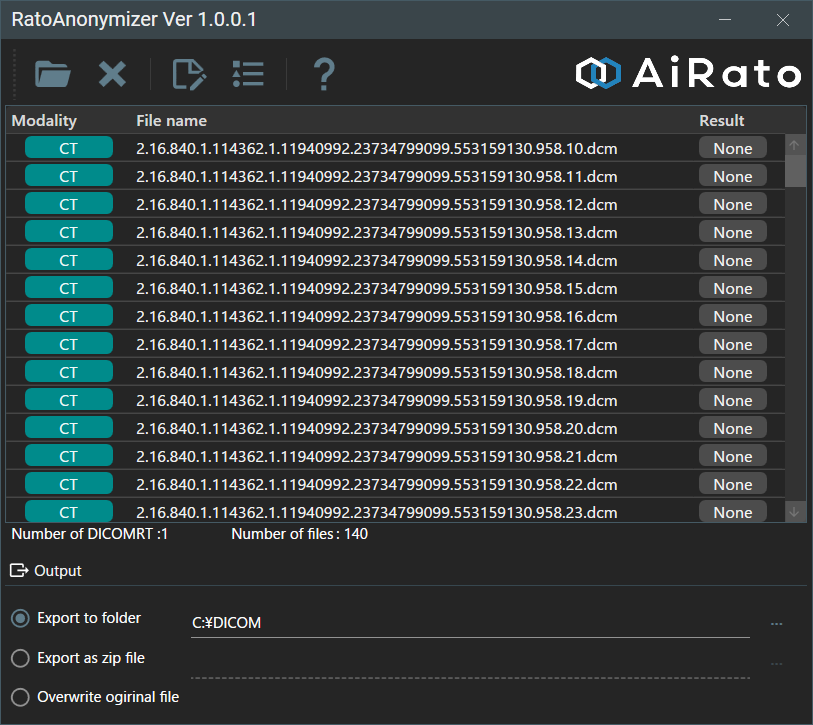Click the checklist settings toolbar icon

click(247, 74)
